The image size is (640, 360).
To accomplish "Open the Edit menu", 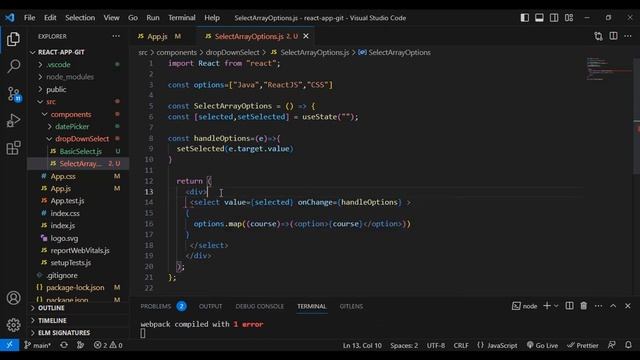I will pyautogui.click(x=50, y=18).
